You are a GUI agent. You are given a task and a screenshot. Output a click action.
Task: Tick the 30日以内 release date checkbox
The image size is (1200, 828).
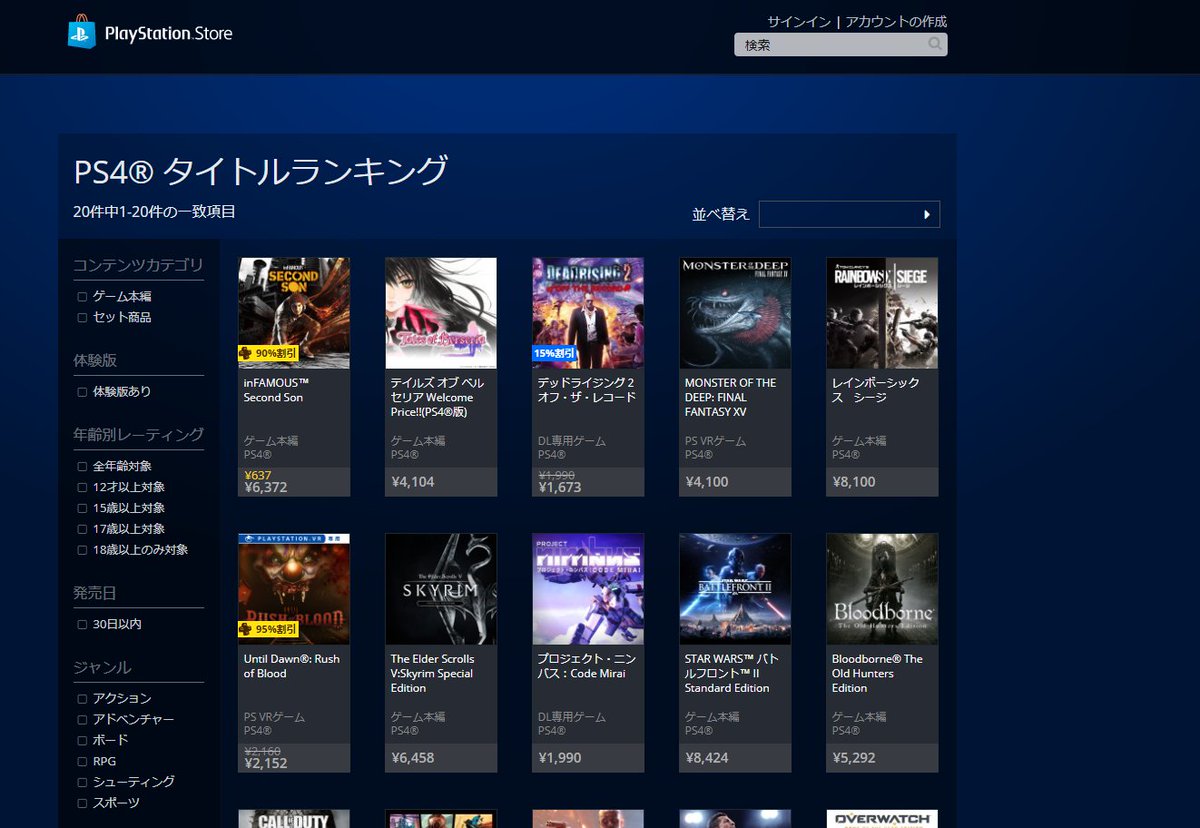pos(82,625)
